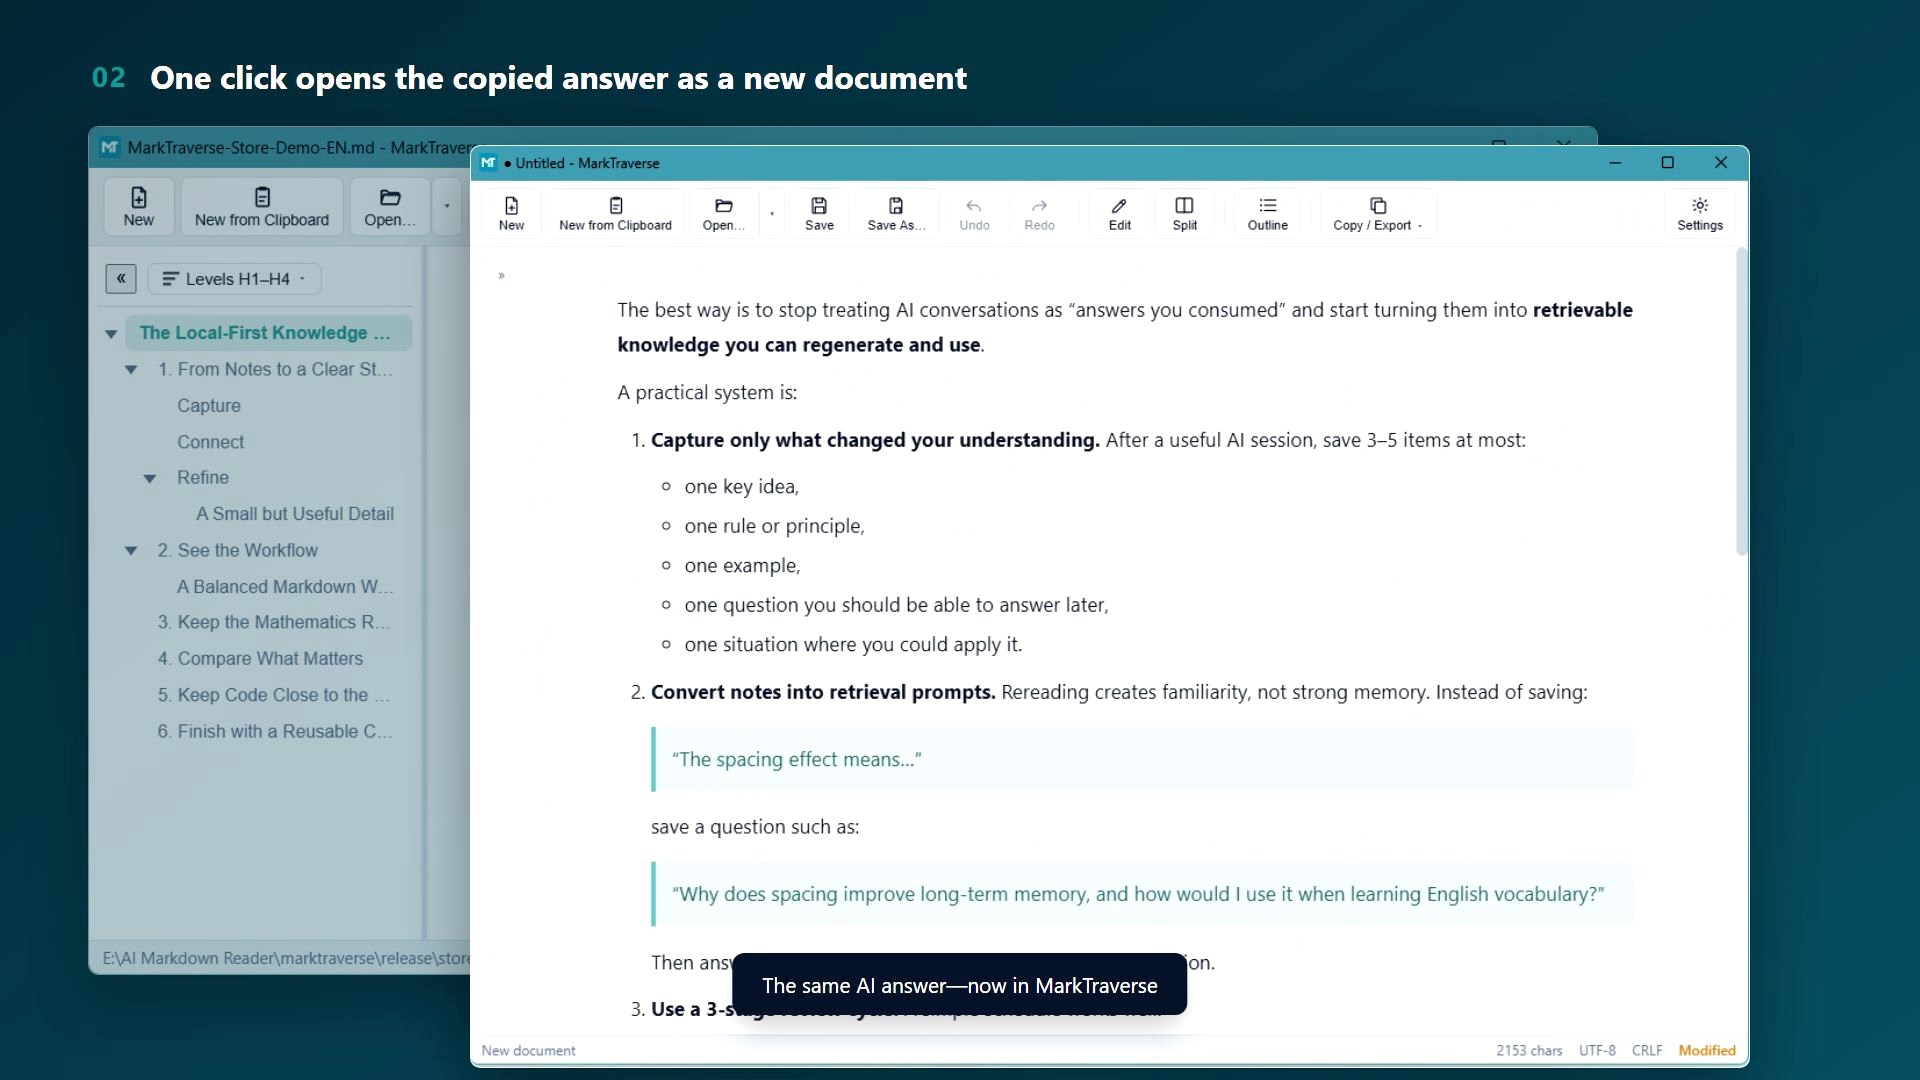The image size is (1920, 1080).
Task: Collapse the 2. See the Workflow arrow
Action: (131, 550)
